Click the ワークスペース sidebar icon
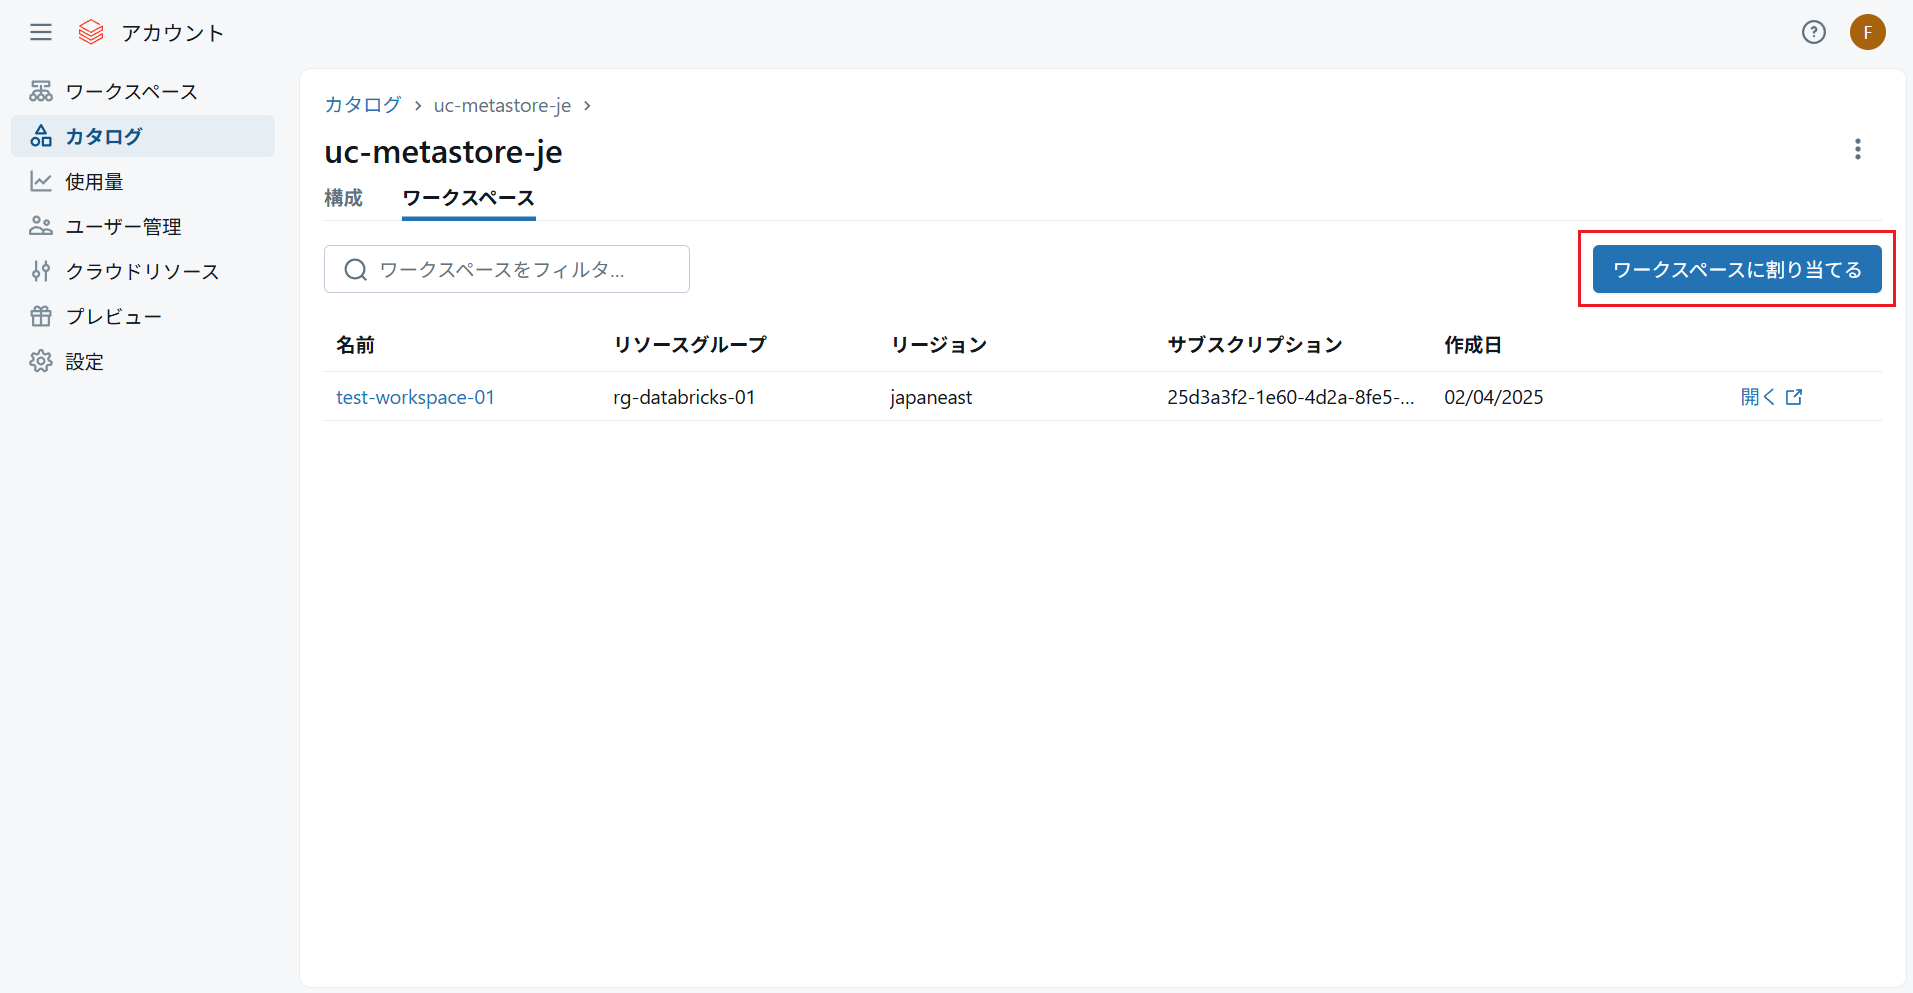Viewport: 1913px width, 993px height. 41,91
